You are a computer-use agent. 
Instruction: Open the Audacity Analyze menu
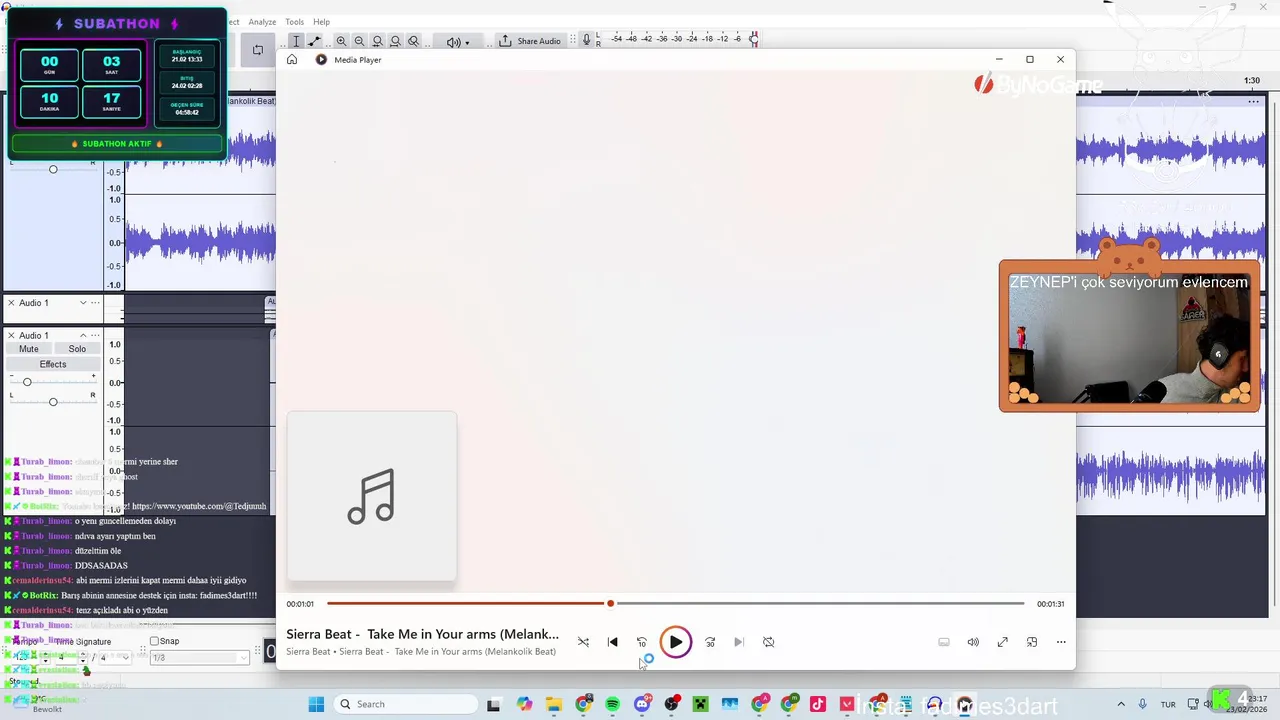262,22
